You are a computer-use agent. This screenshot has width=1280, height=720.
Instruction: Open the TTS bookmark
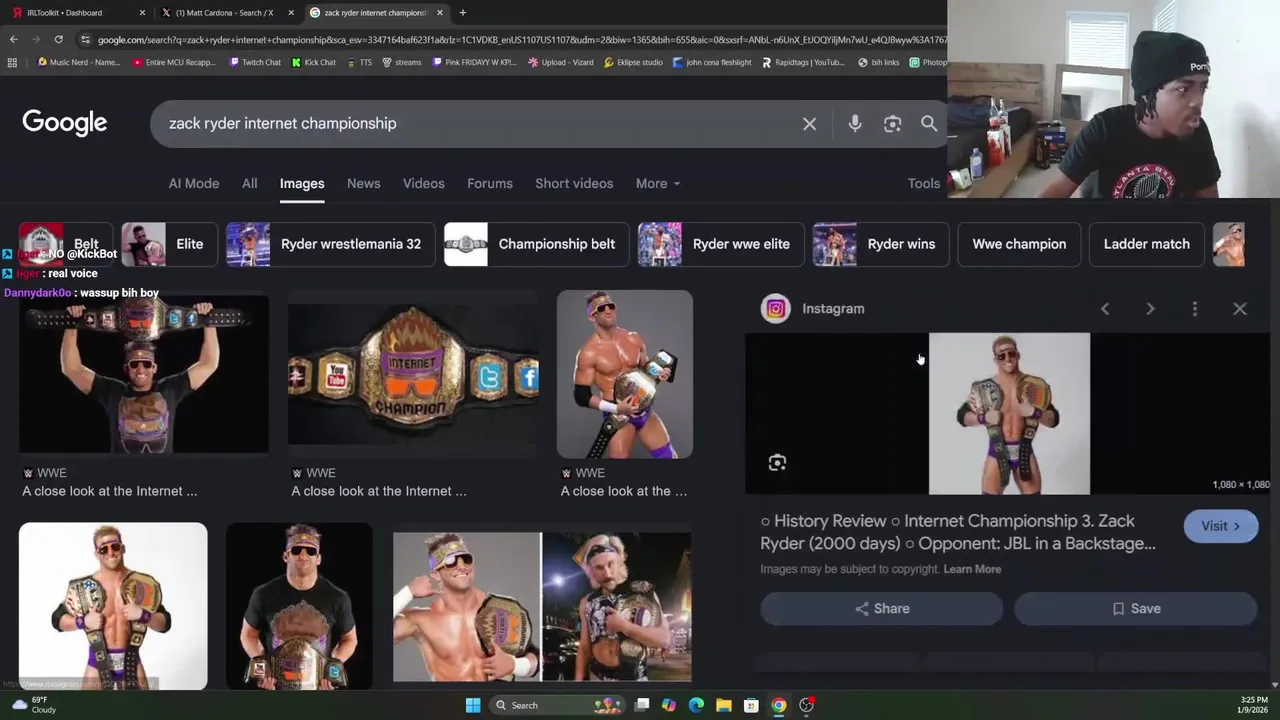click(x=359, y=62)
